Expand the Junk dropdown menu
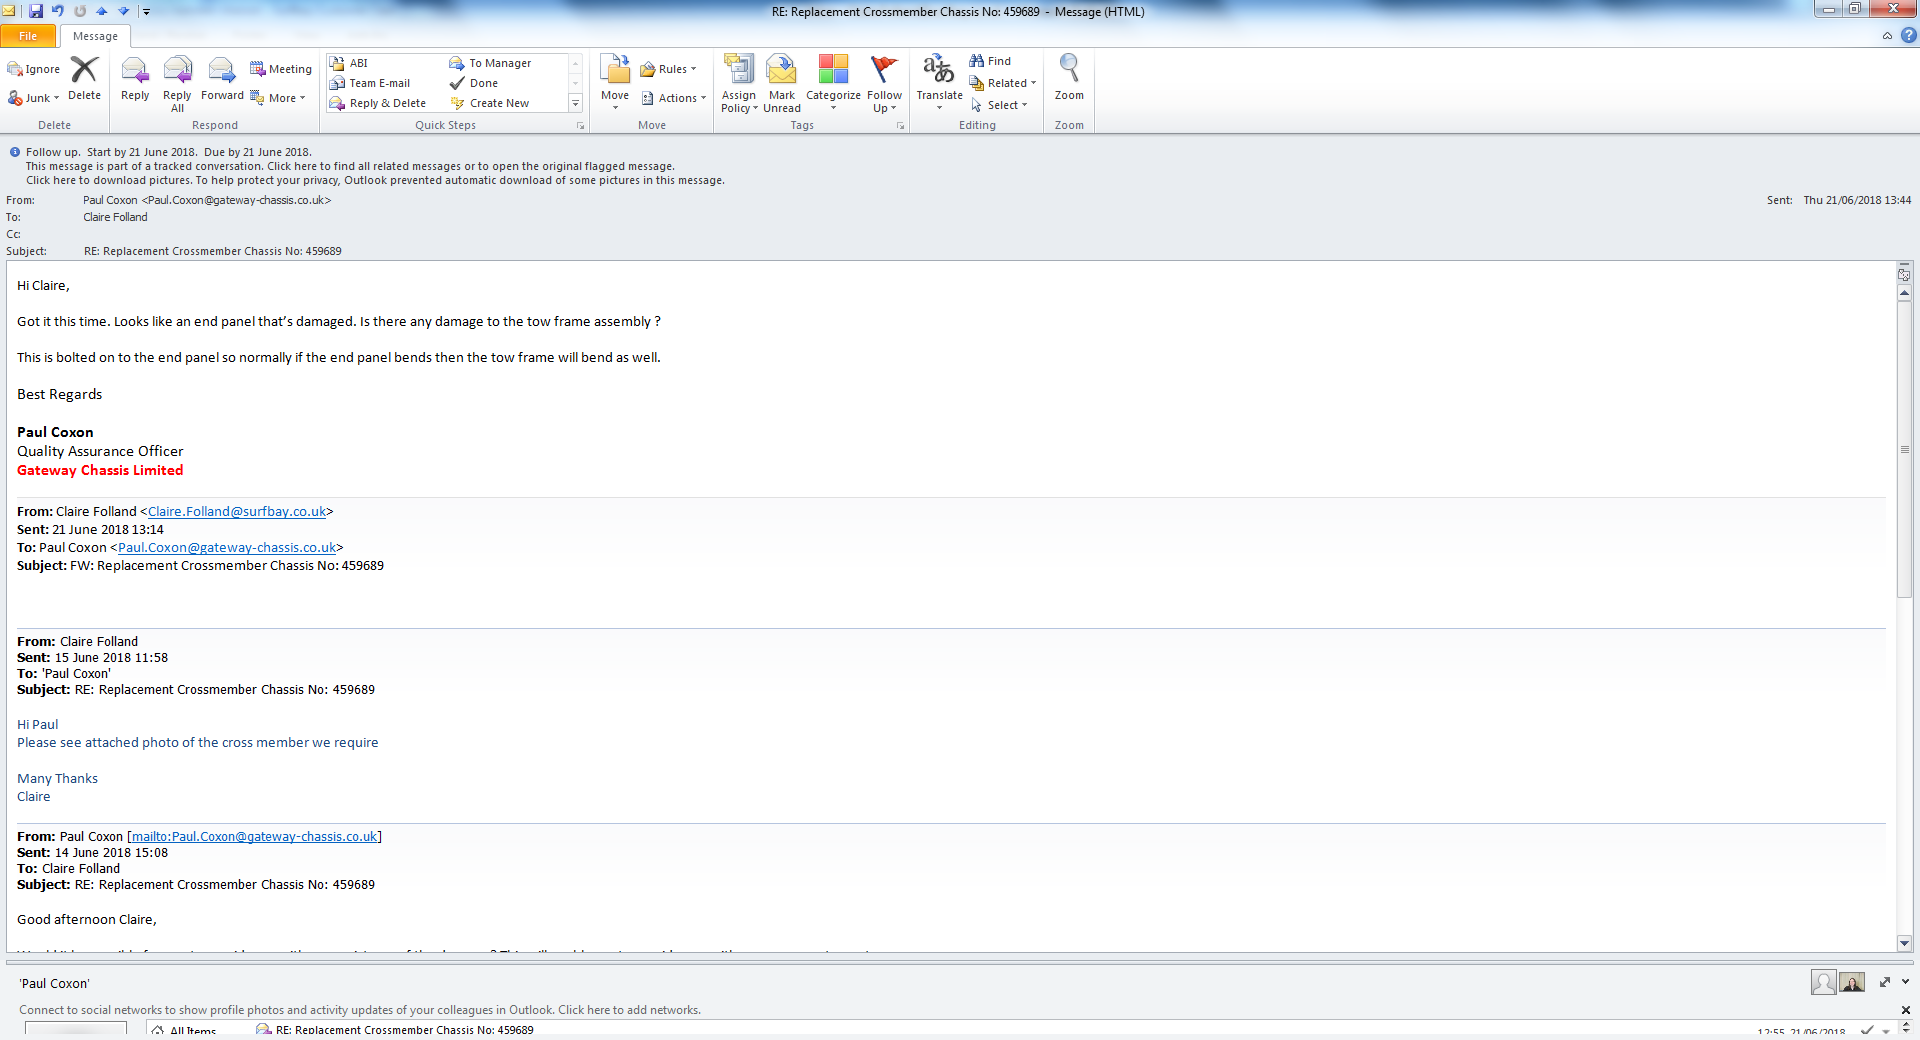The width and height of the screenshot is (1920, 1040). point(34,98)
